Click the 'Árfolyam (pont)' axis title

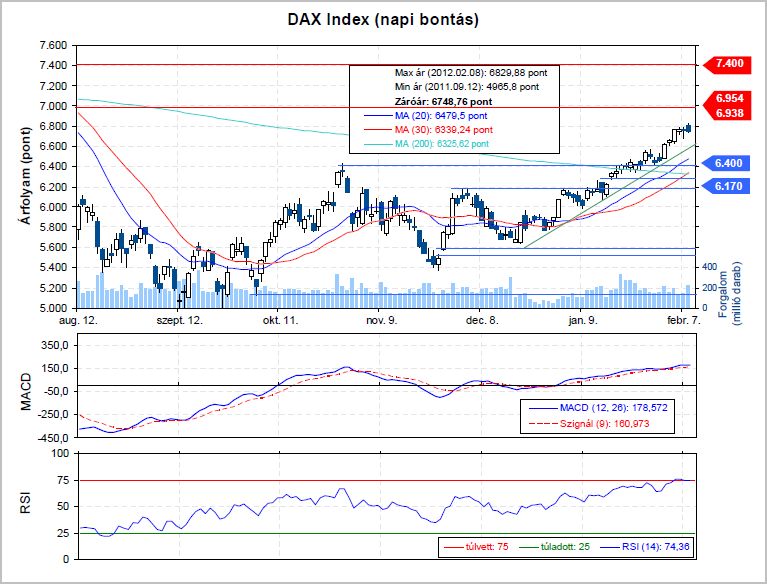(25, 176)
